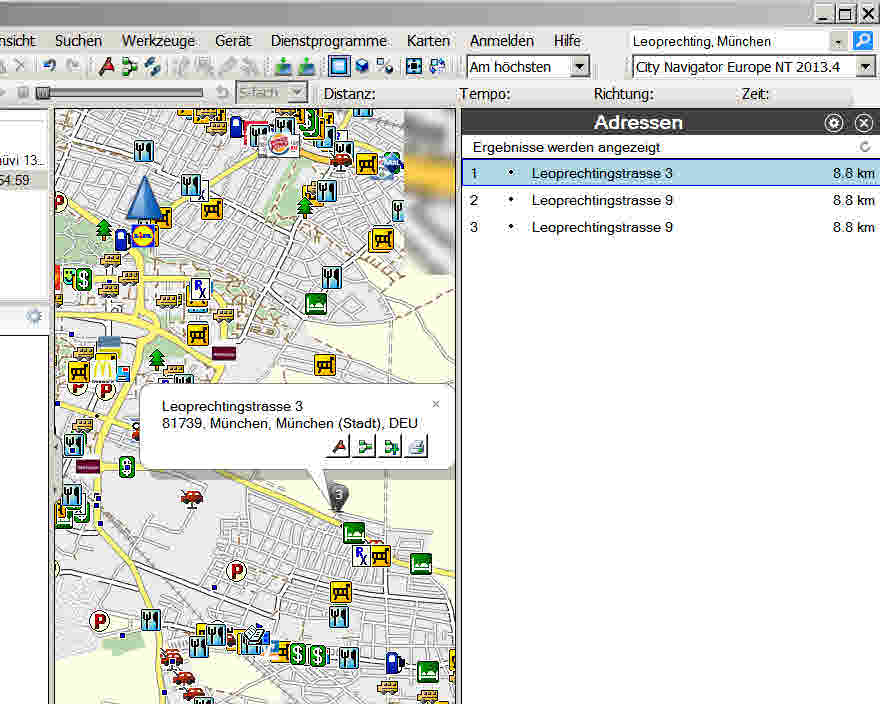Open the Dienstprogramme menu
Image resolution: width=880 pixels, height=704 pixels.
(328, 41)
